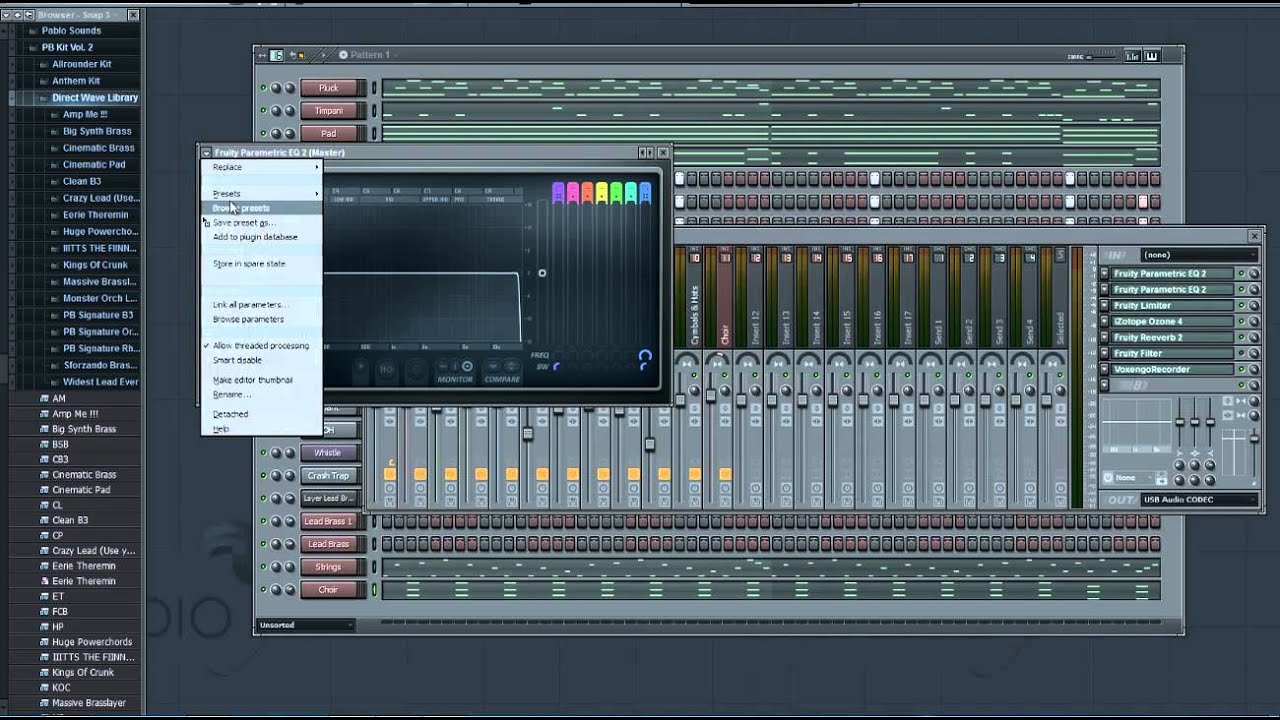Open the mixer input (none) dropdown
The image size is (1280, 720).
coord(1198,255)
